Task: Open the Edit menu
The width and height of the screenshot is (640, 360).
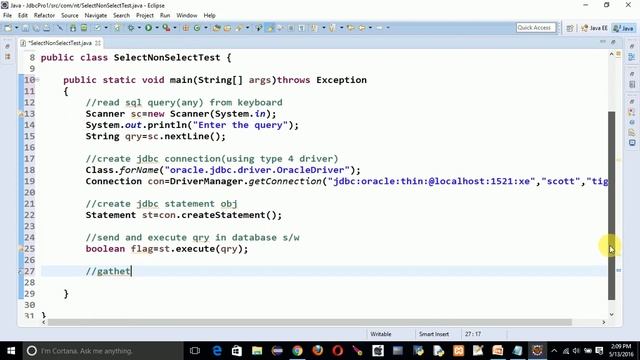Action: (x=23, y=16)
